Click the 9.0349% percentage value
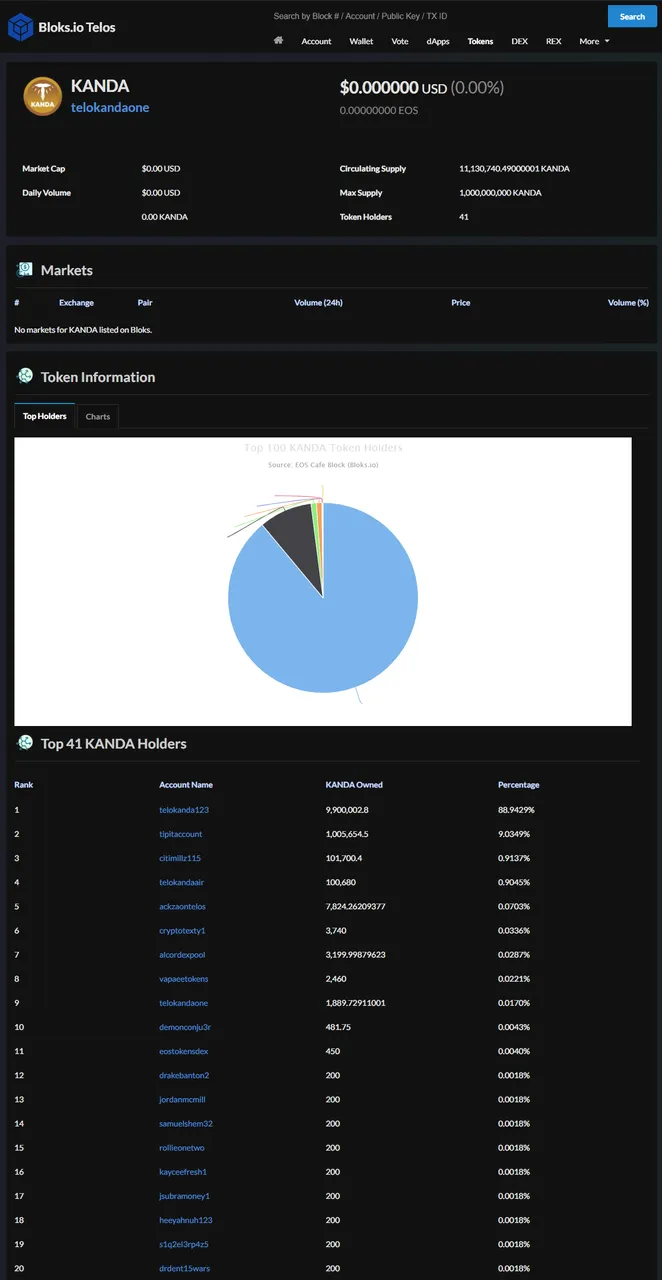The height and width of the screenshot is (1280, 662). pos(514,834)
